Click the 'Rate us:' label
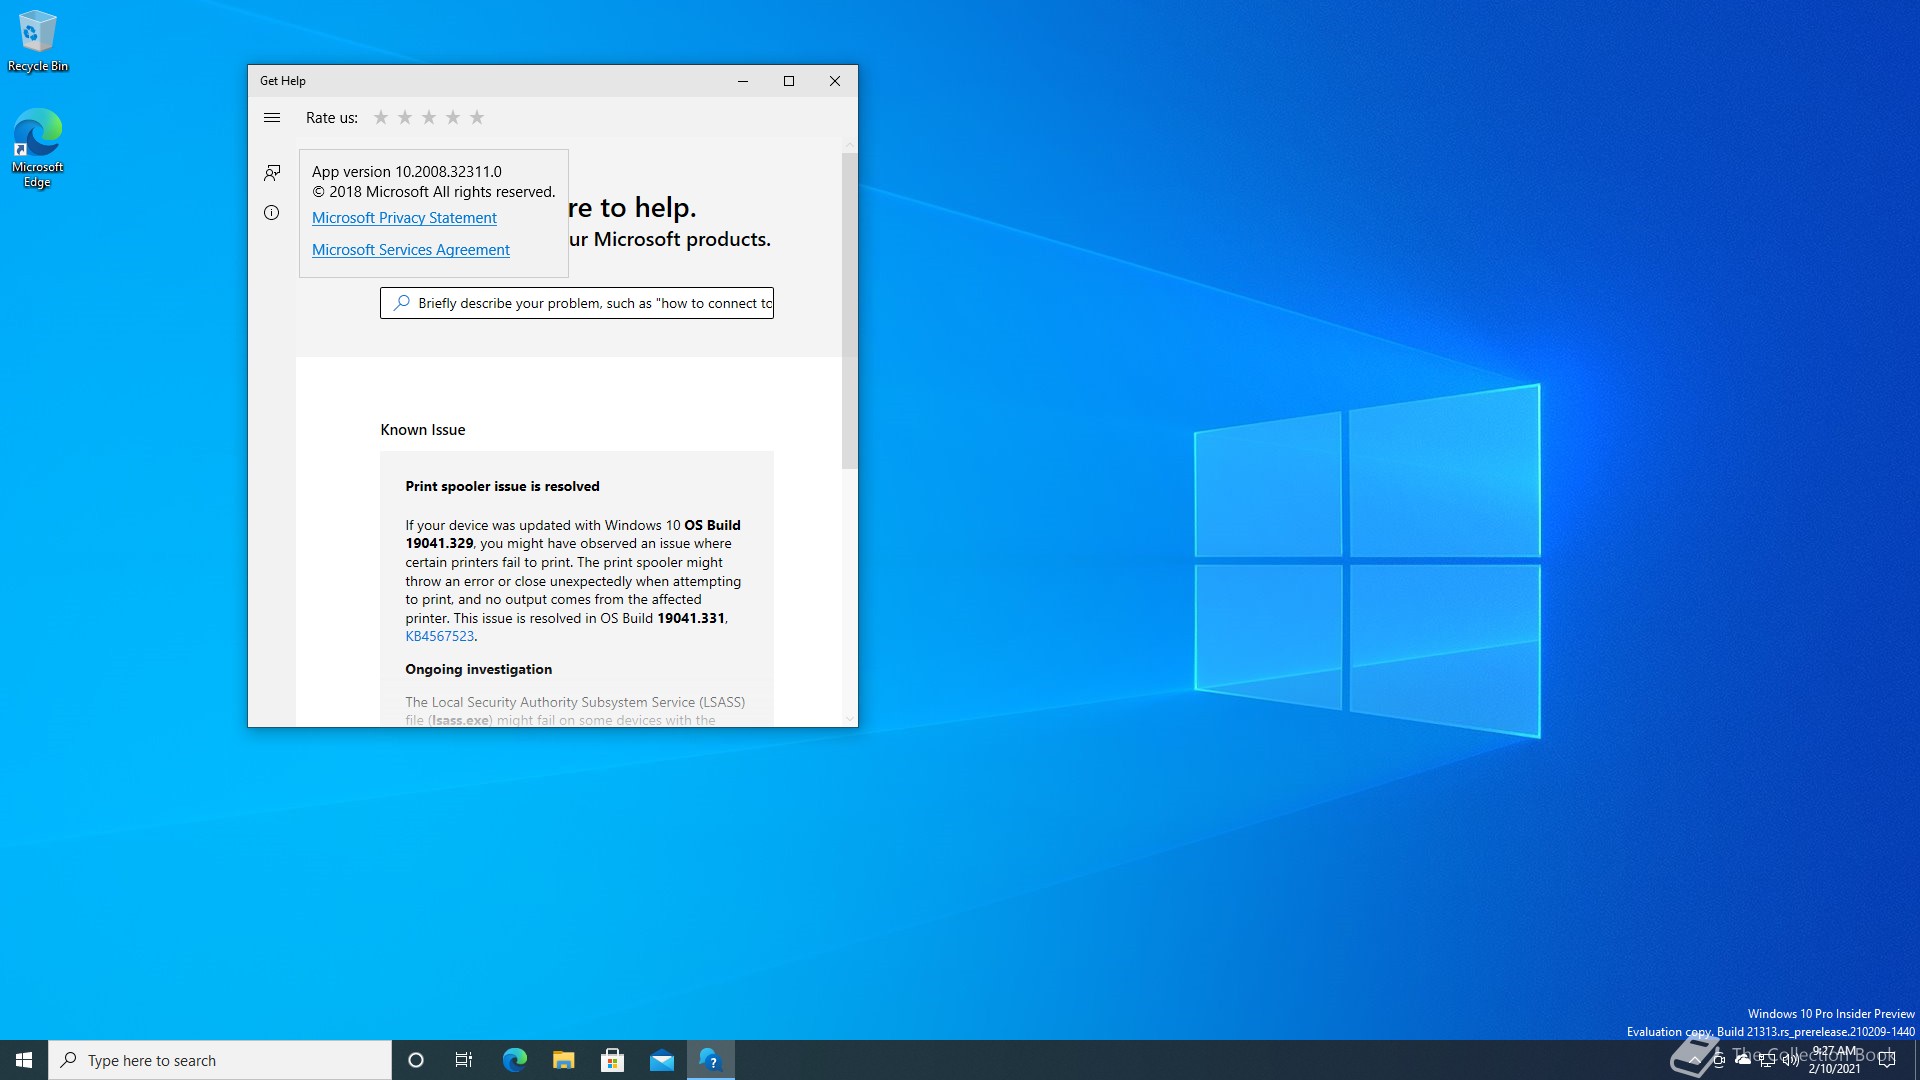1920x1080 pixels. (332, 118)
